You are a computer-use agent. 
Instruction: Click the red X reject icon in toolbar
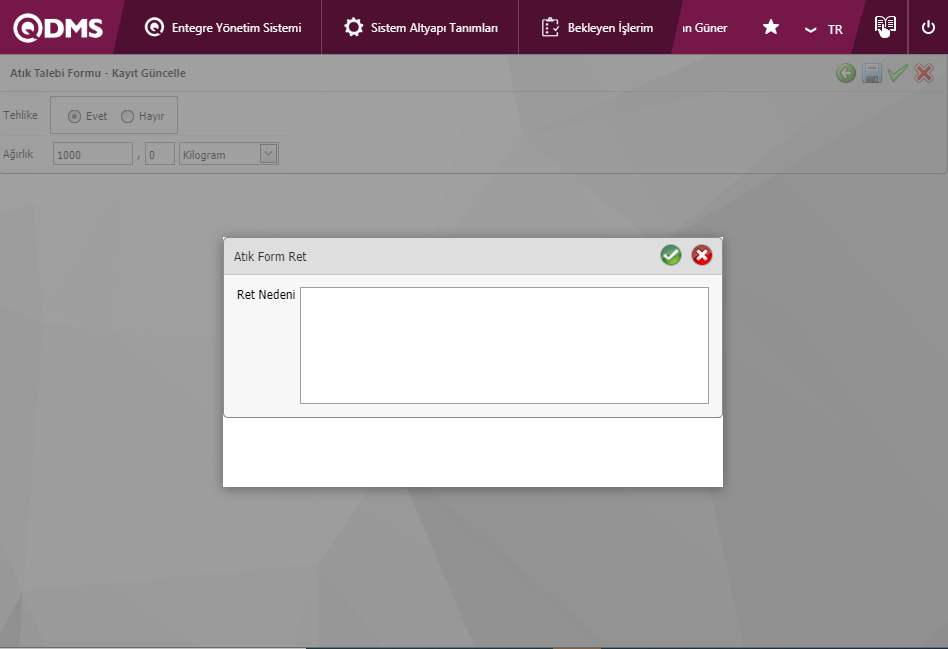924,73
